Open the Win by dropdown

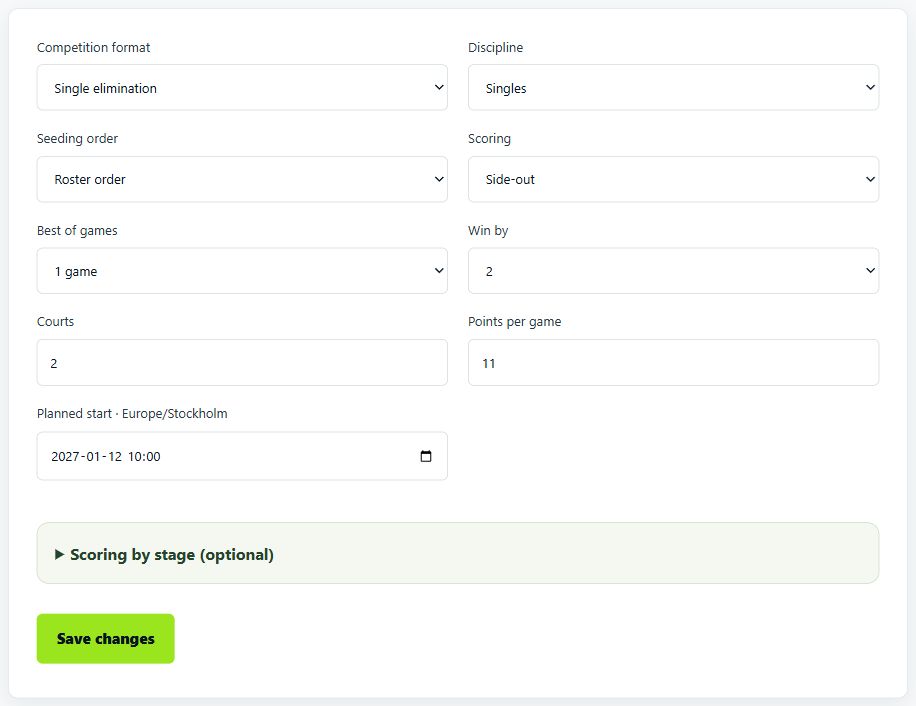tap(673, 271)
